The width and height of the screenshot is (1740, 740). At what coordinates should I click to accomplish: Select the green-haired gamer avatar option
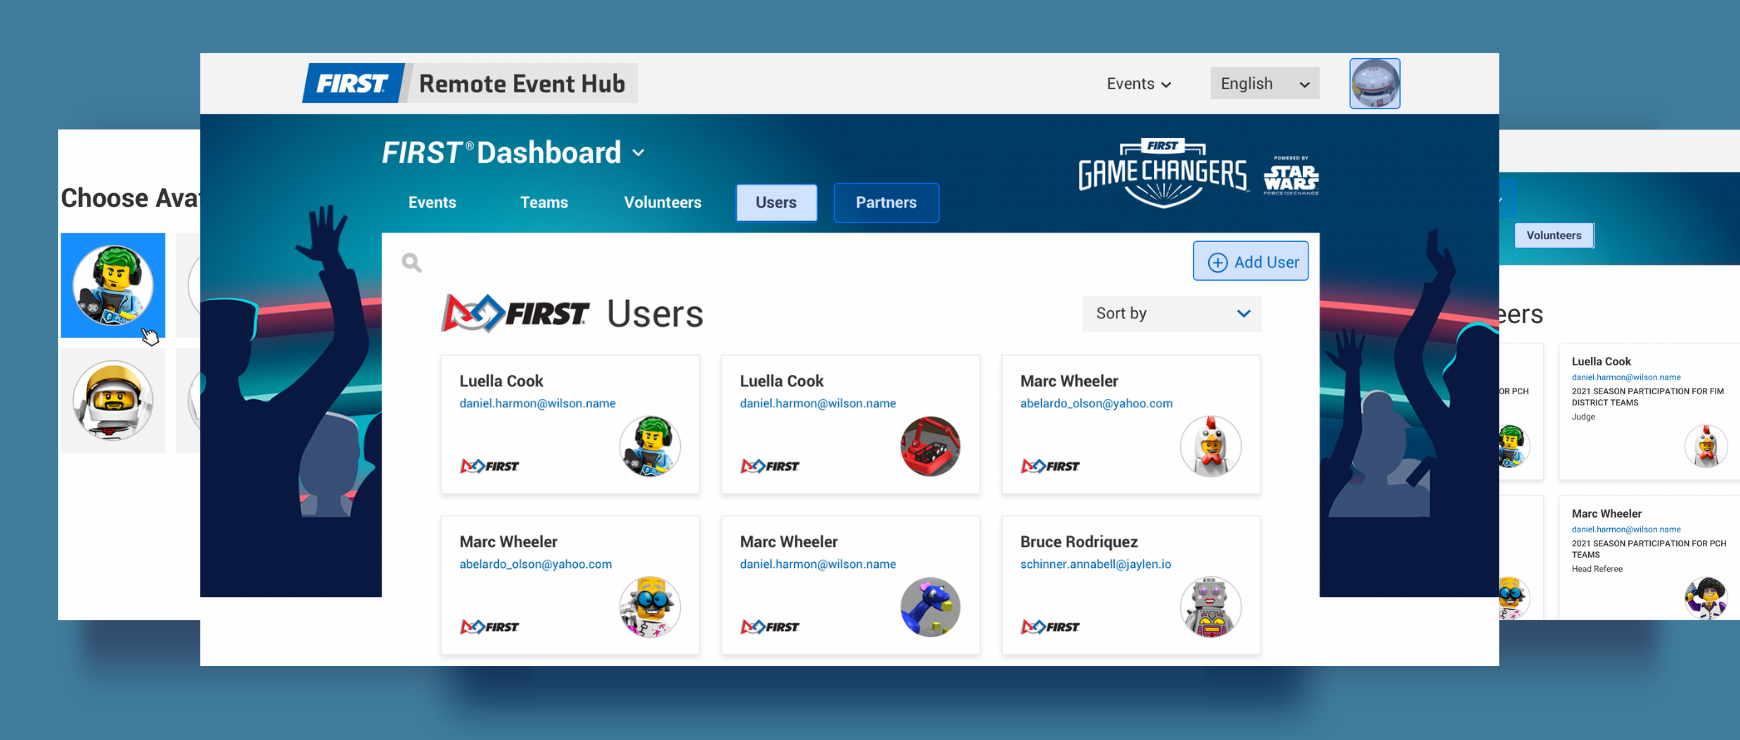(113, 285)
